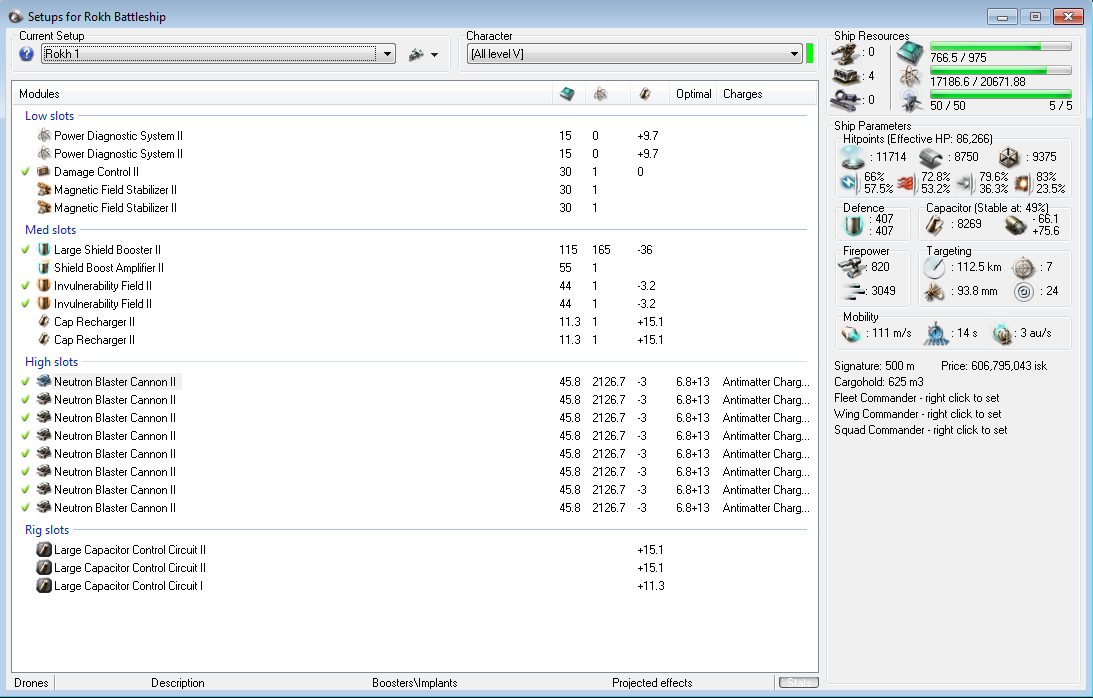Toggle the second Neutron Blaster Cannon II checkmark

26,400
